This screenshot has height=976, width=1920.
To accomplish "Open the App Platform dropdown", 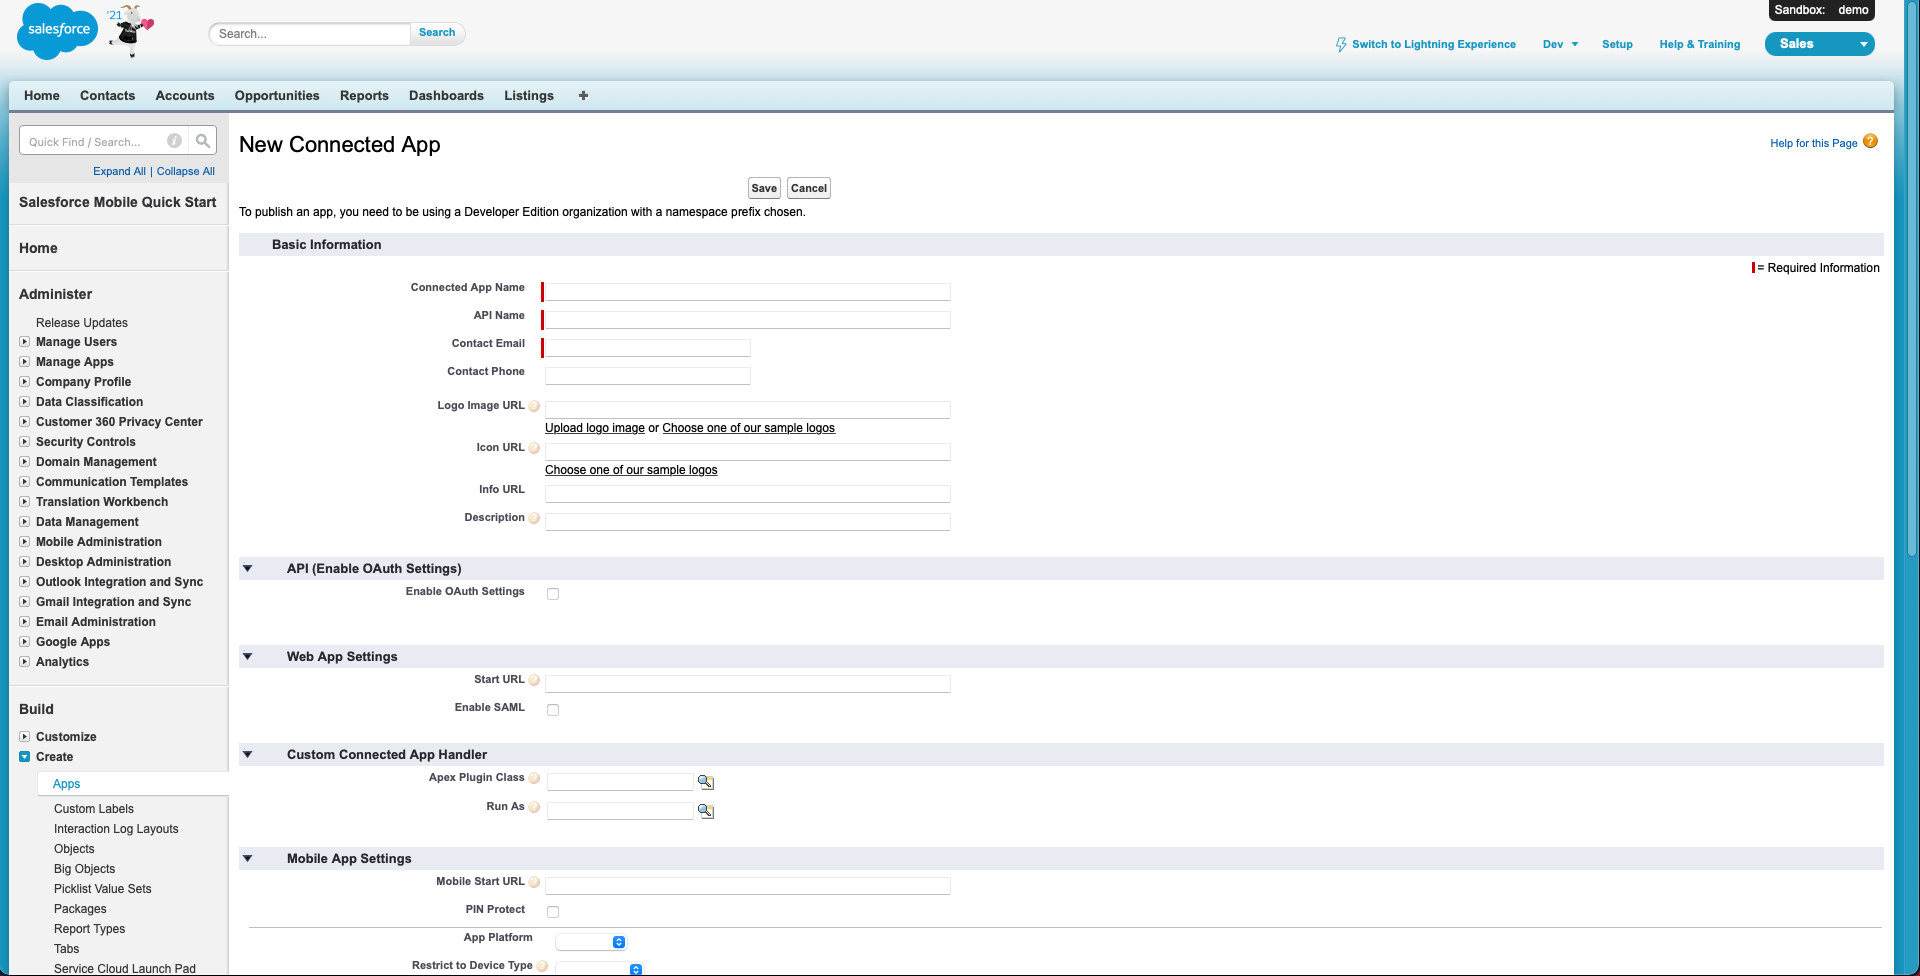I will tap(591, 942).
